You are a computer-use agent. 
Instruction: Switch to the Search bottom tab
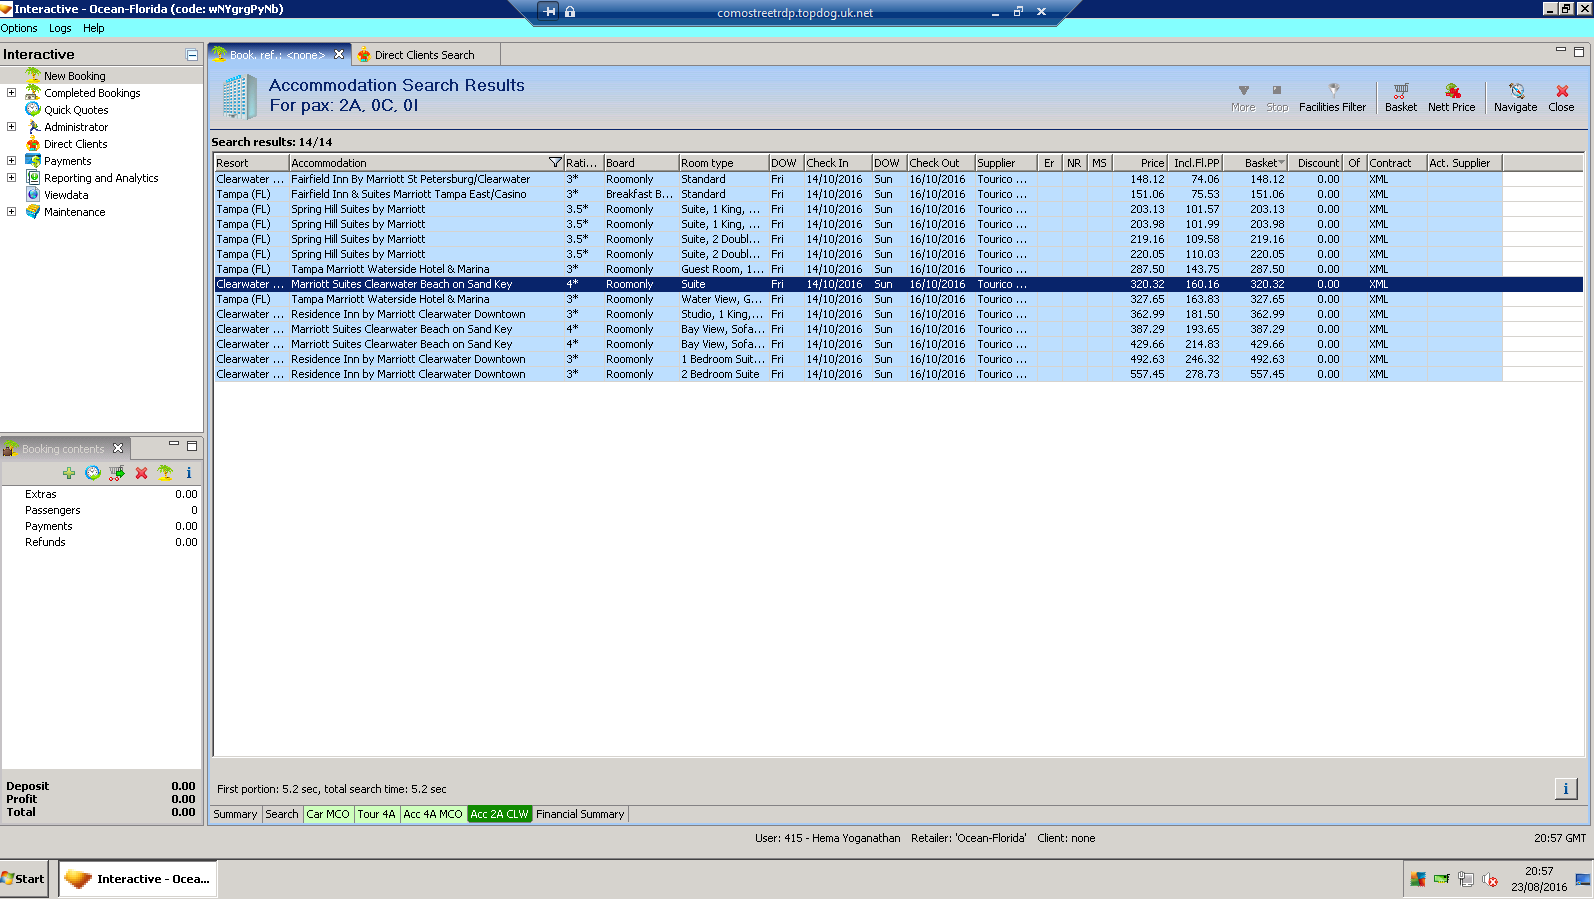click(x=282, y=814)
